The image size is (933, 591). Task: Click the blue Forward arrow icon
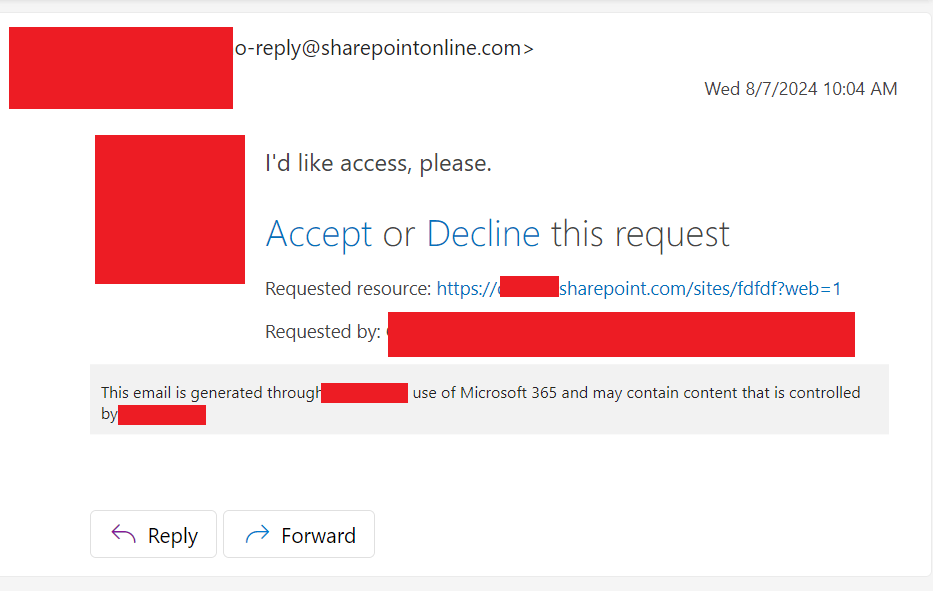(257, 534)
